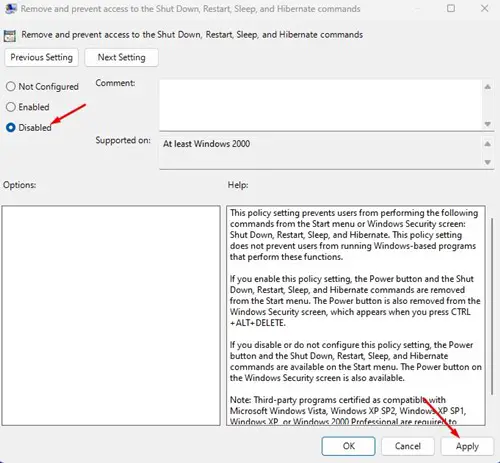
Task: Click the 'Help:' label
Action: 238,185
